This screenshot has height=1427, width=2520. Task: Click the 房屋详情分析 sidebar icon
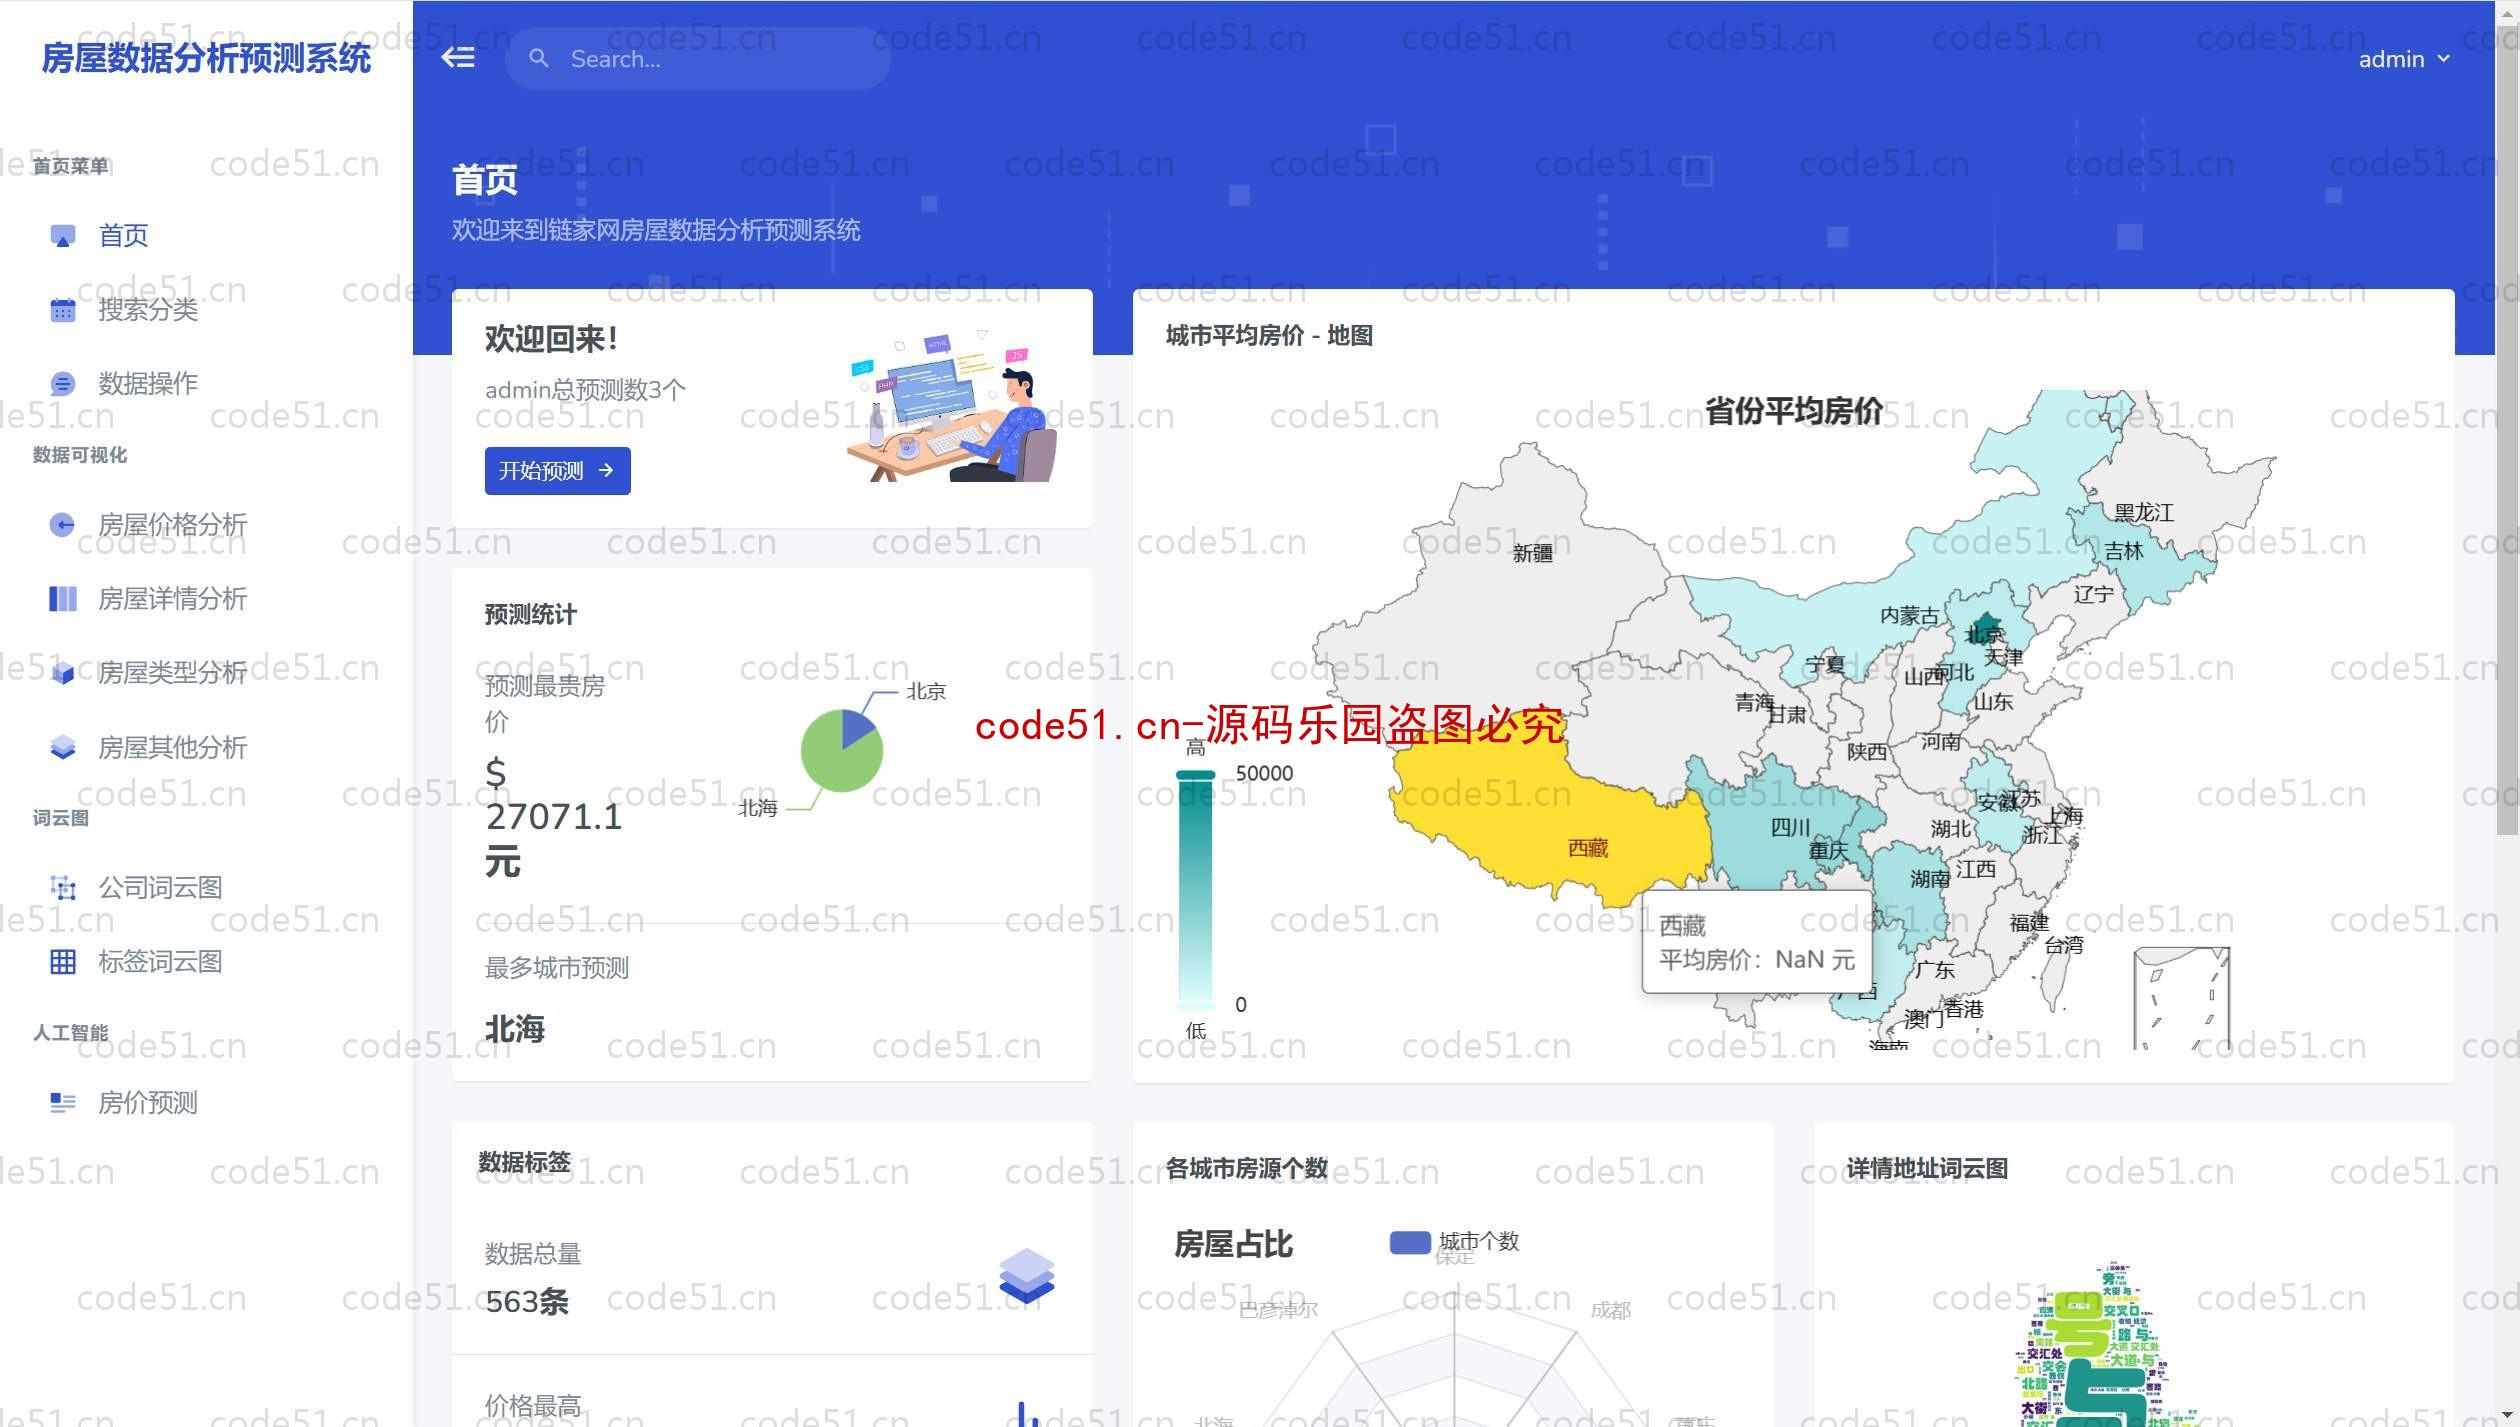[64, 597]
